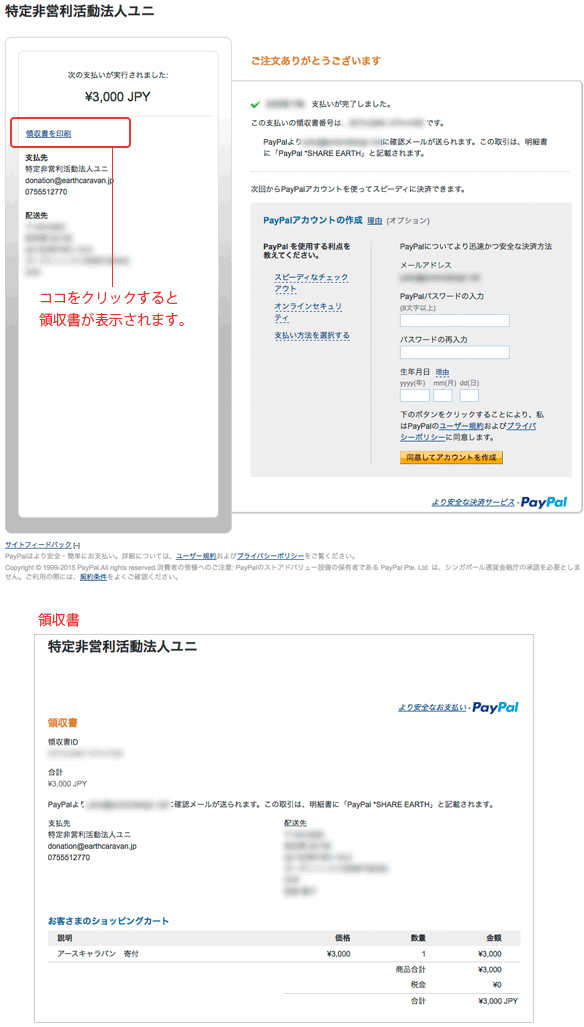The width and height of the screenshot is (584, 1027).
Task: Click the PayPal logo on the receipt
Action: click(495, 707)
